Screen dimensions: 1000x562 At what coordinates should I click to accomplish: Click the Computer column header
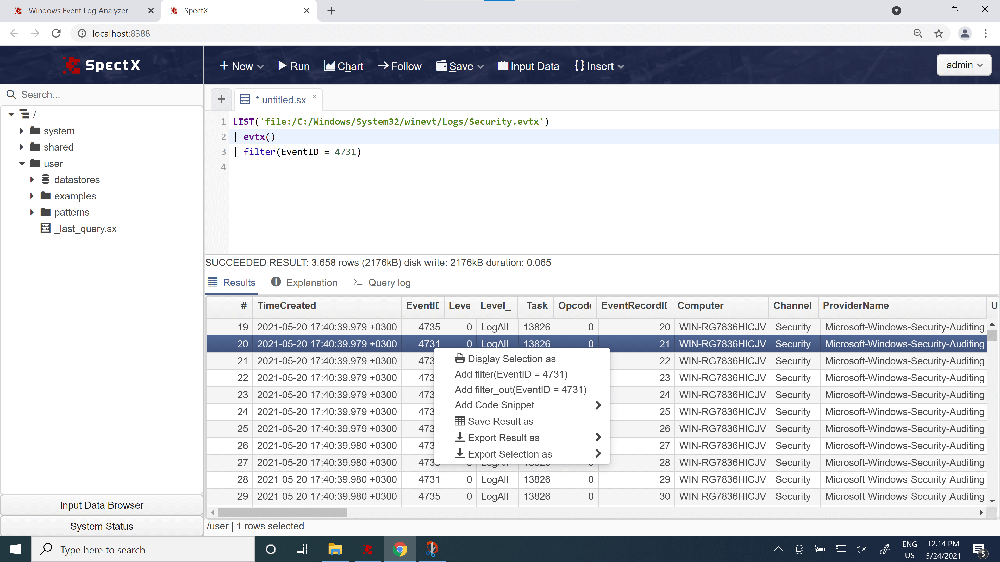721,306
